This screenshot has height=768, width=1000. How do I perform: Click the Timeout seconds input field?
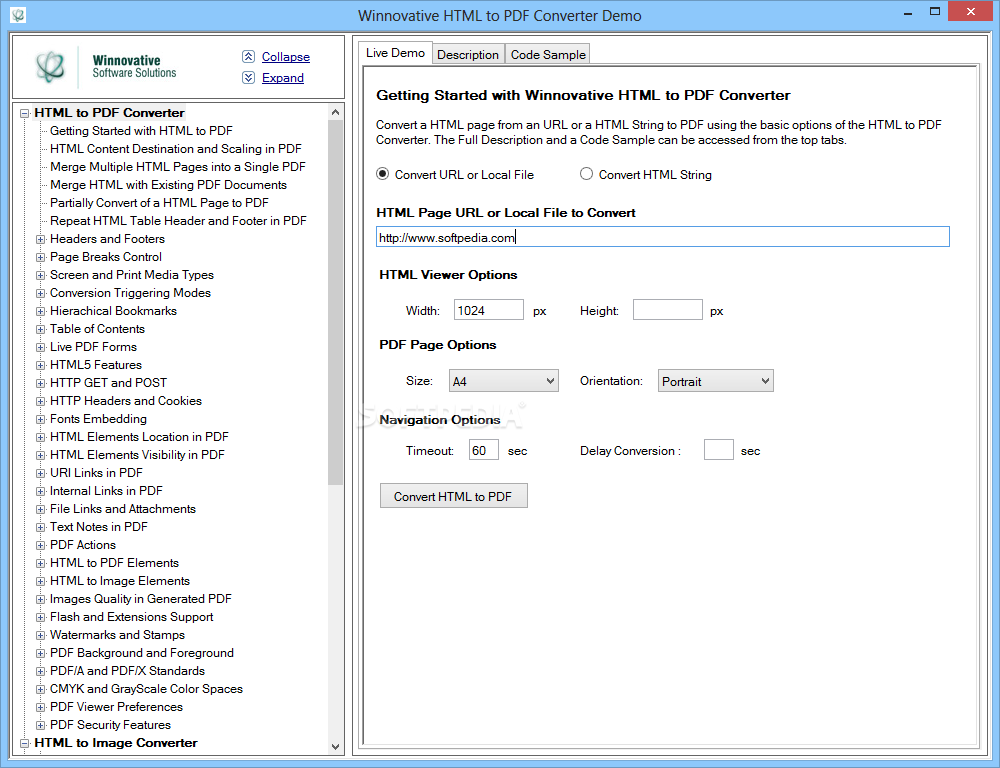pyautogui.click(x=483, y=450)
